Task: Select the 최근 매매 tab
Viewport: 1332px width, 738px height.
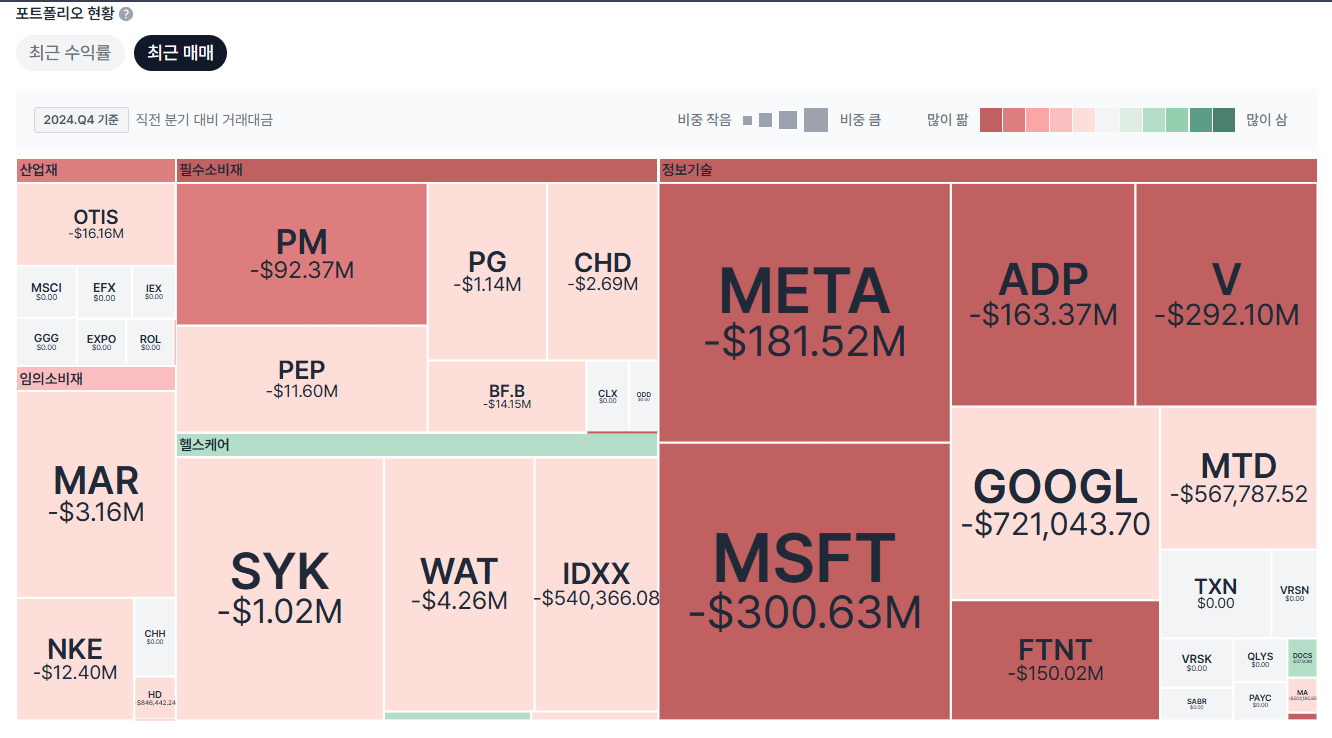Action: point(181,53)
